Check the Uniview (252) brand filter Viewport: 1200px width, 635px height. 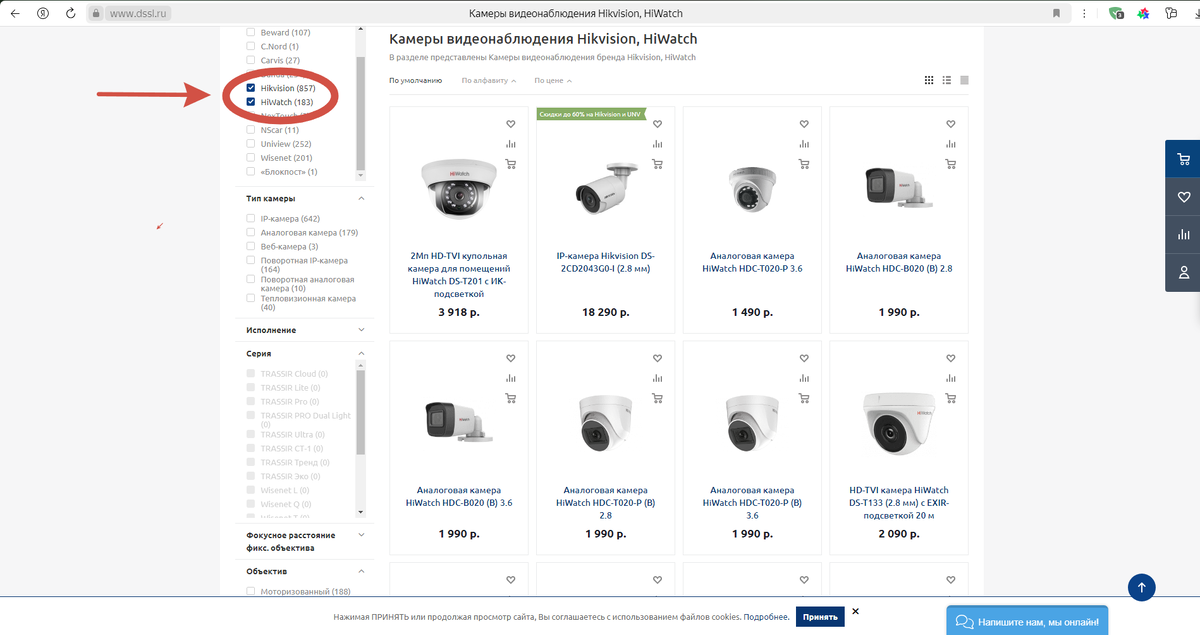(x=251, y=144)
